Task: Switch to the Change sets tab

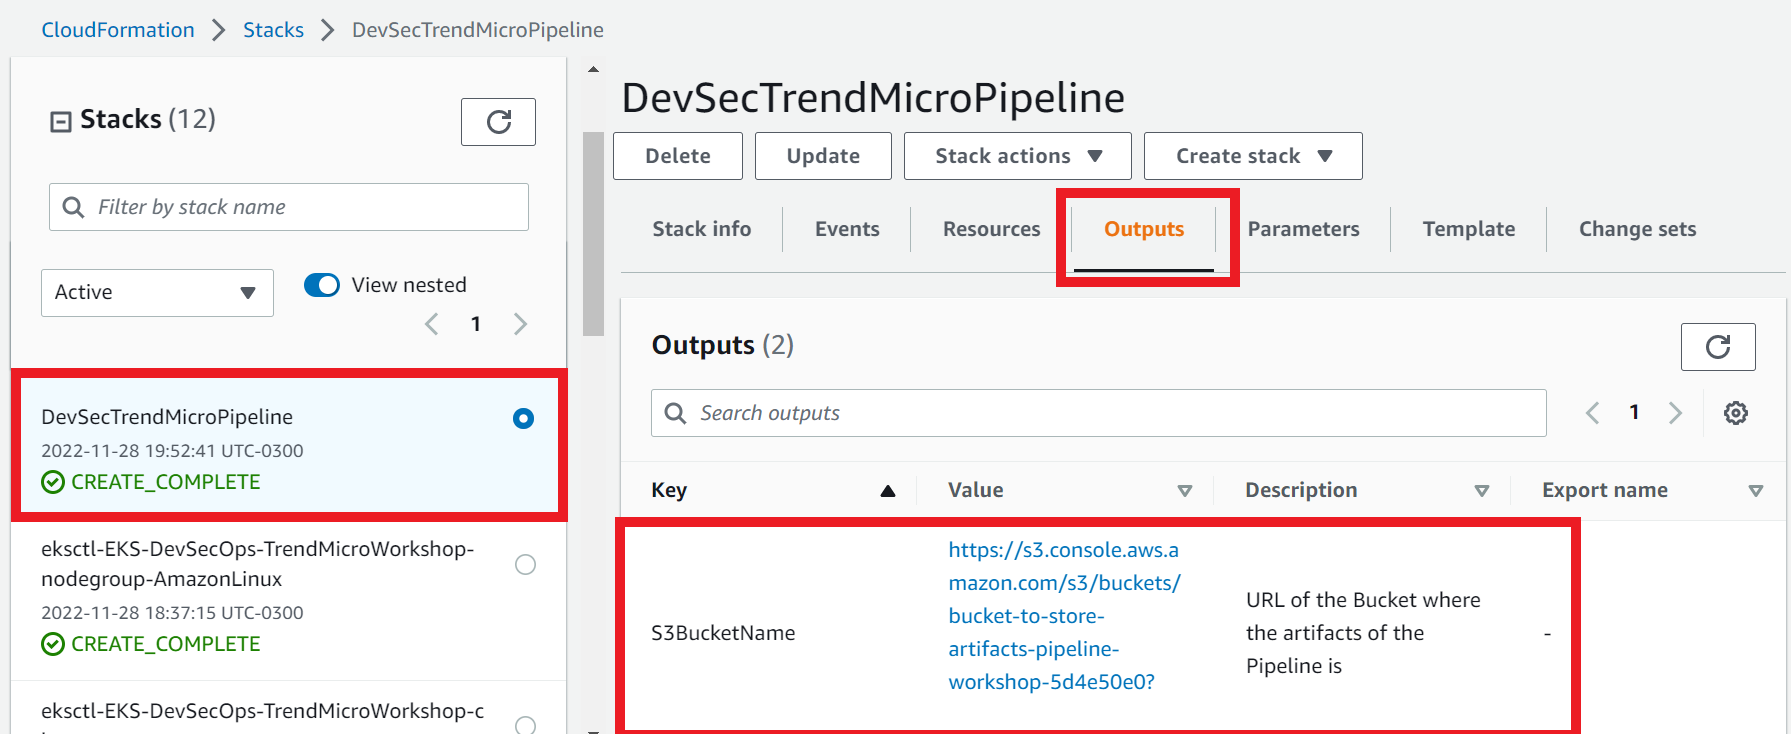Action: pos(1637,229)
